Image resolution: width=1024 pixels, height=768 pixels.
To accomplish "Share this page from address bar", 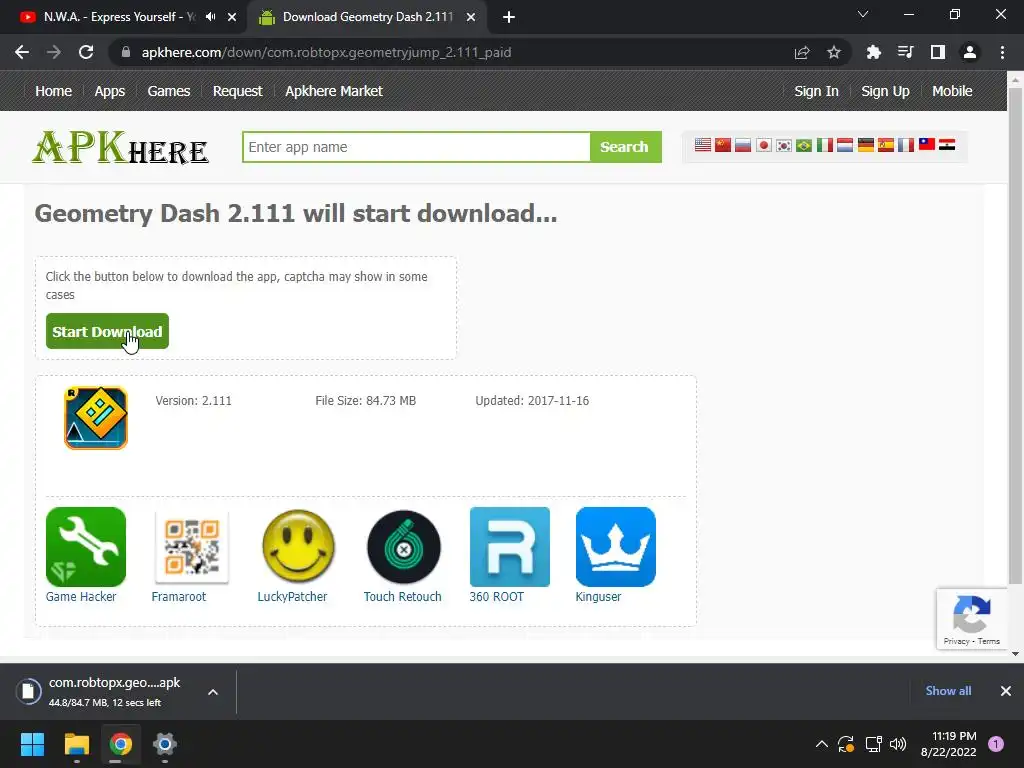I will point(802,52).
